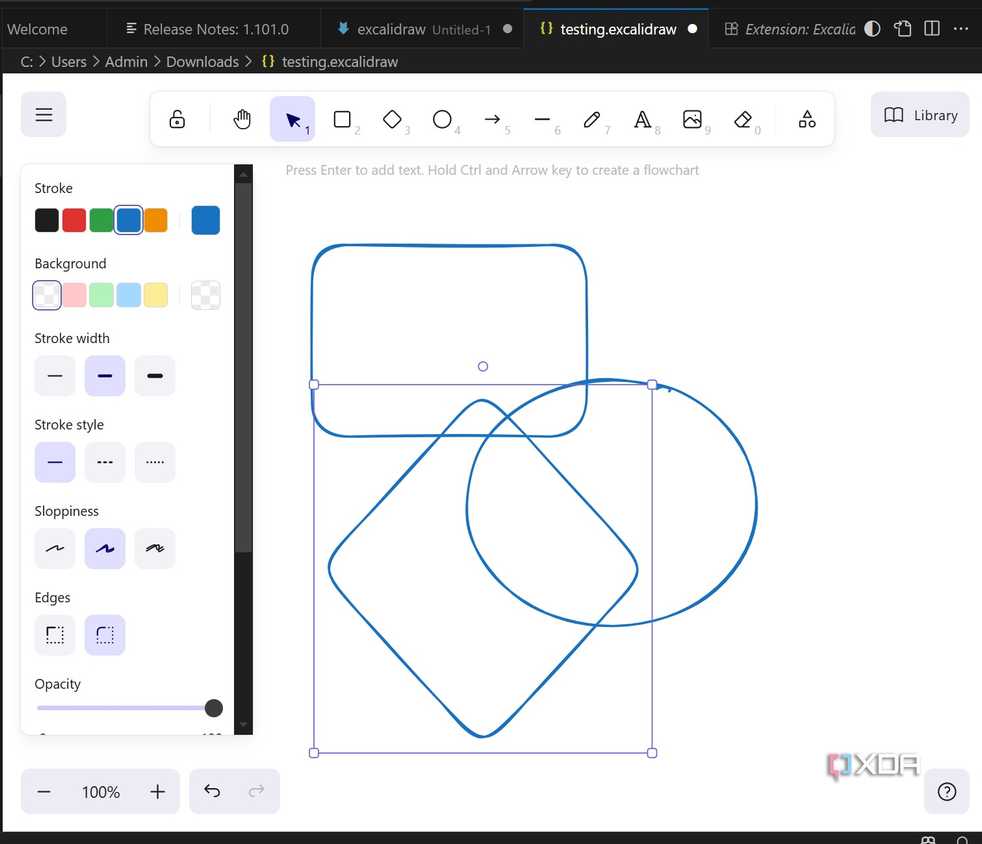Viewport: 982px width, 844px height.
Task: Open the hamburger main menu
Action: (44, 115)
